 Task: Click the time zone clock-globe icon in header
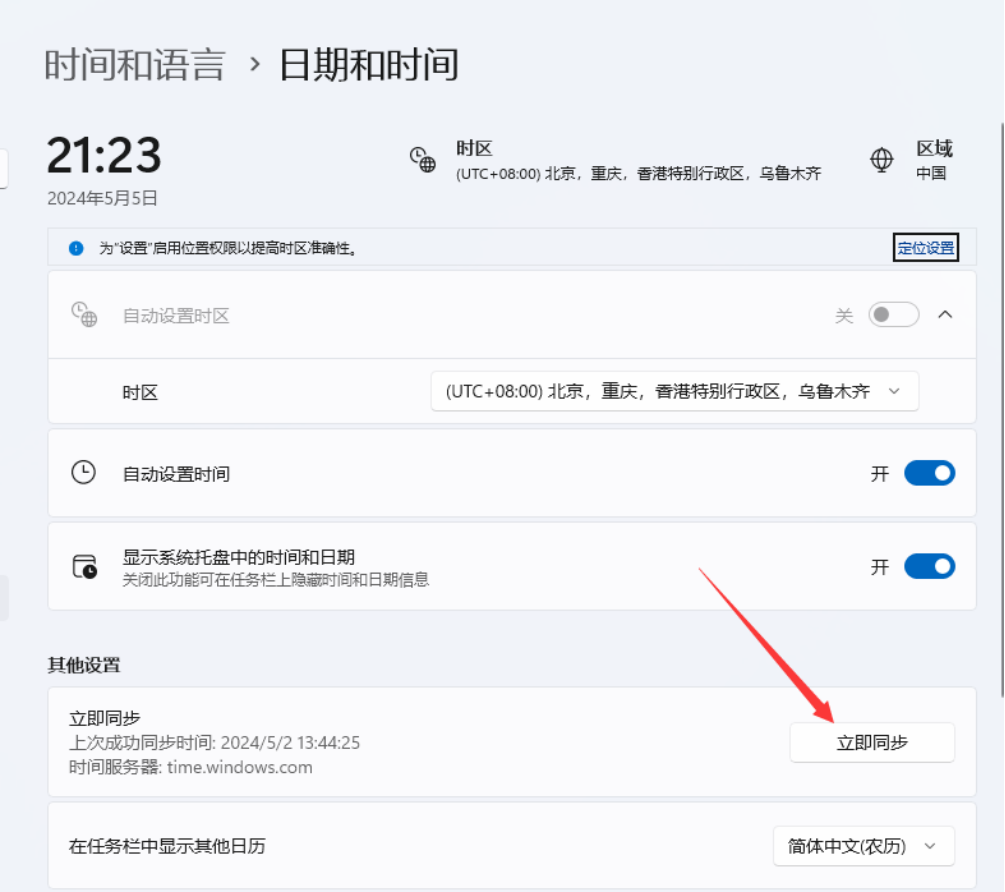click(x=423, y=160)
